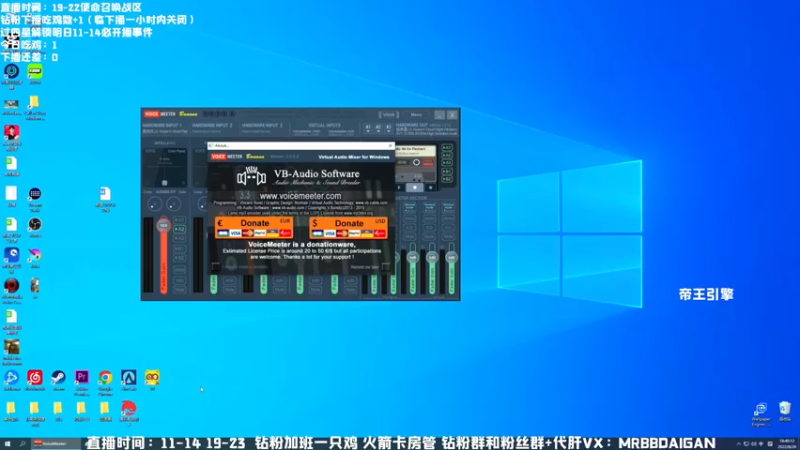Toggle cassette recorder B2 routing
Screen dimensions: 800x450
point(446,179)
